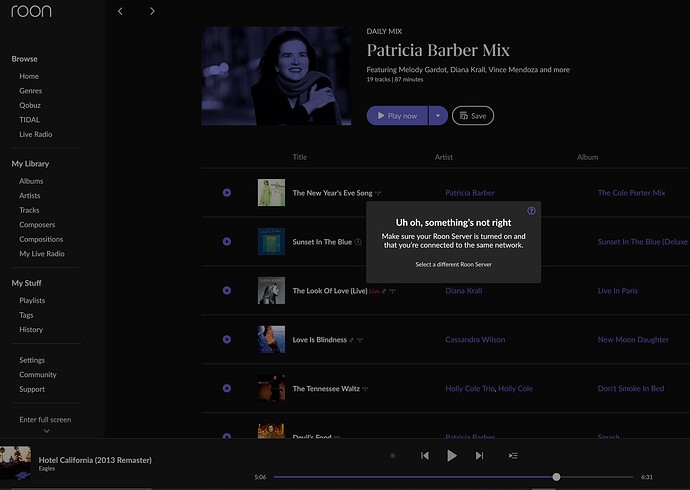The height and width of the screenshot is (490, 690).
Task: Go forward with the right arrow
Action: 152,11
